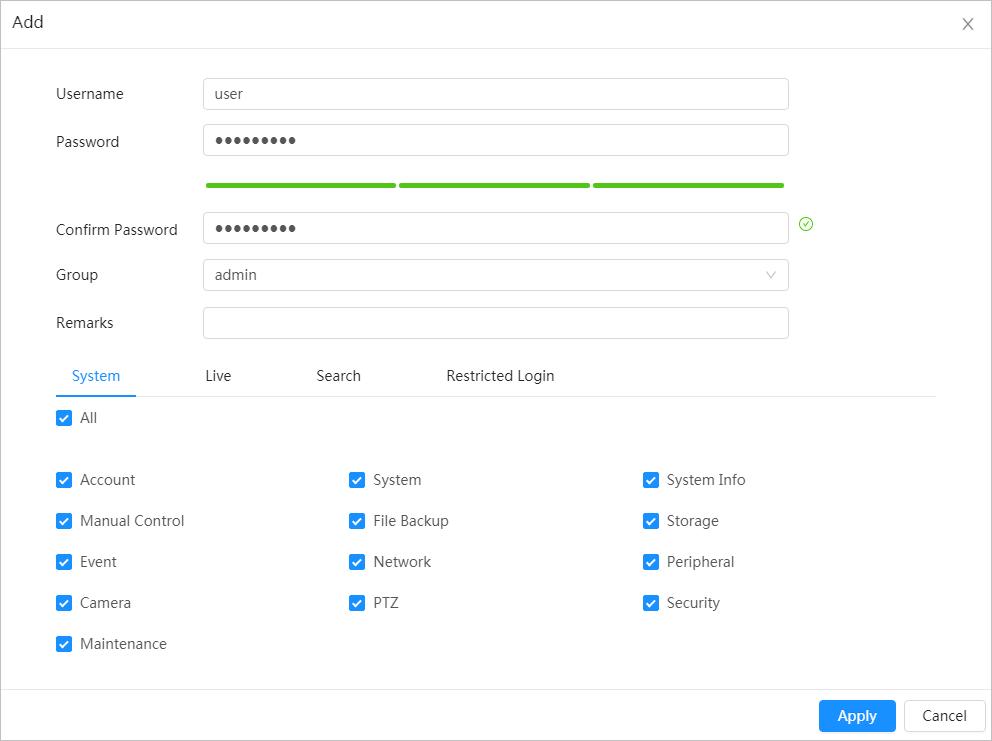Viewport: 992px width, 741px height.
Task: Open the admin group combo box
Action: pyautogui.click(x=495, y=275)
